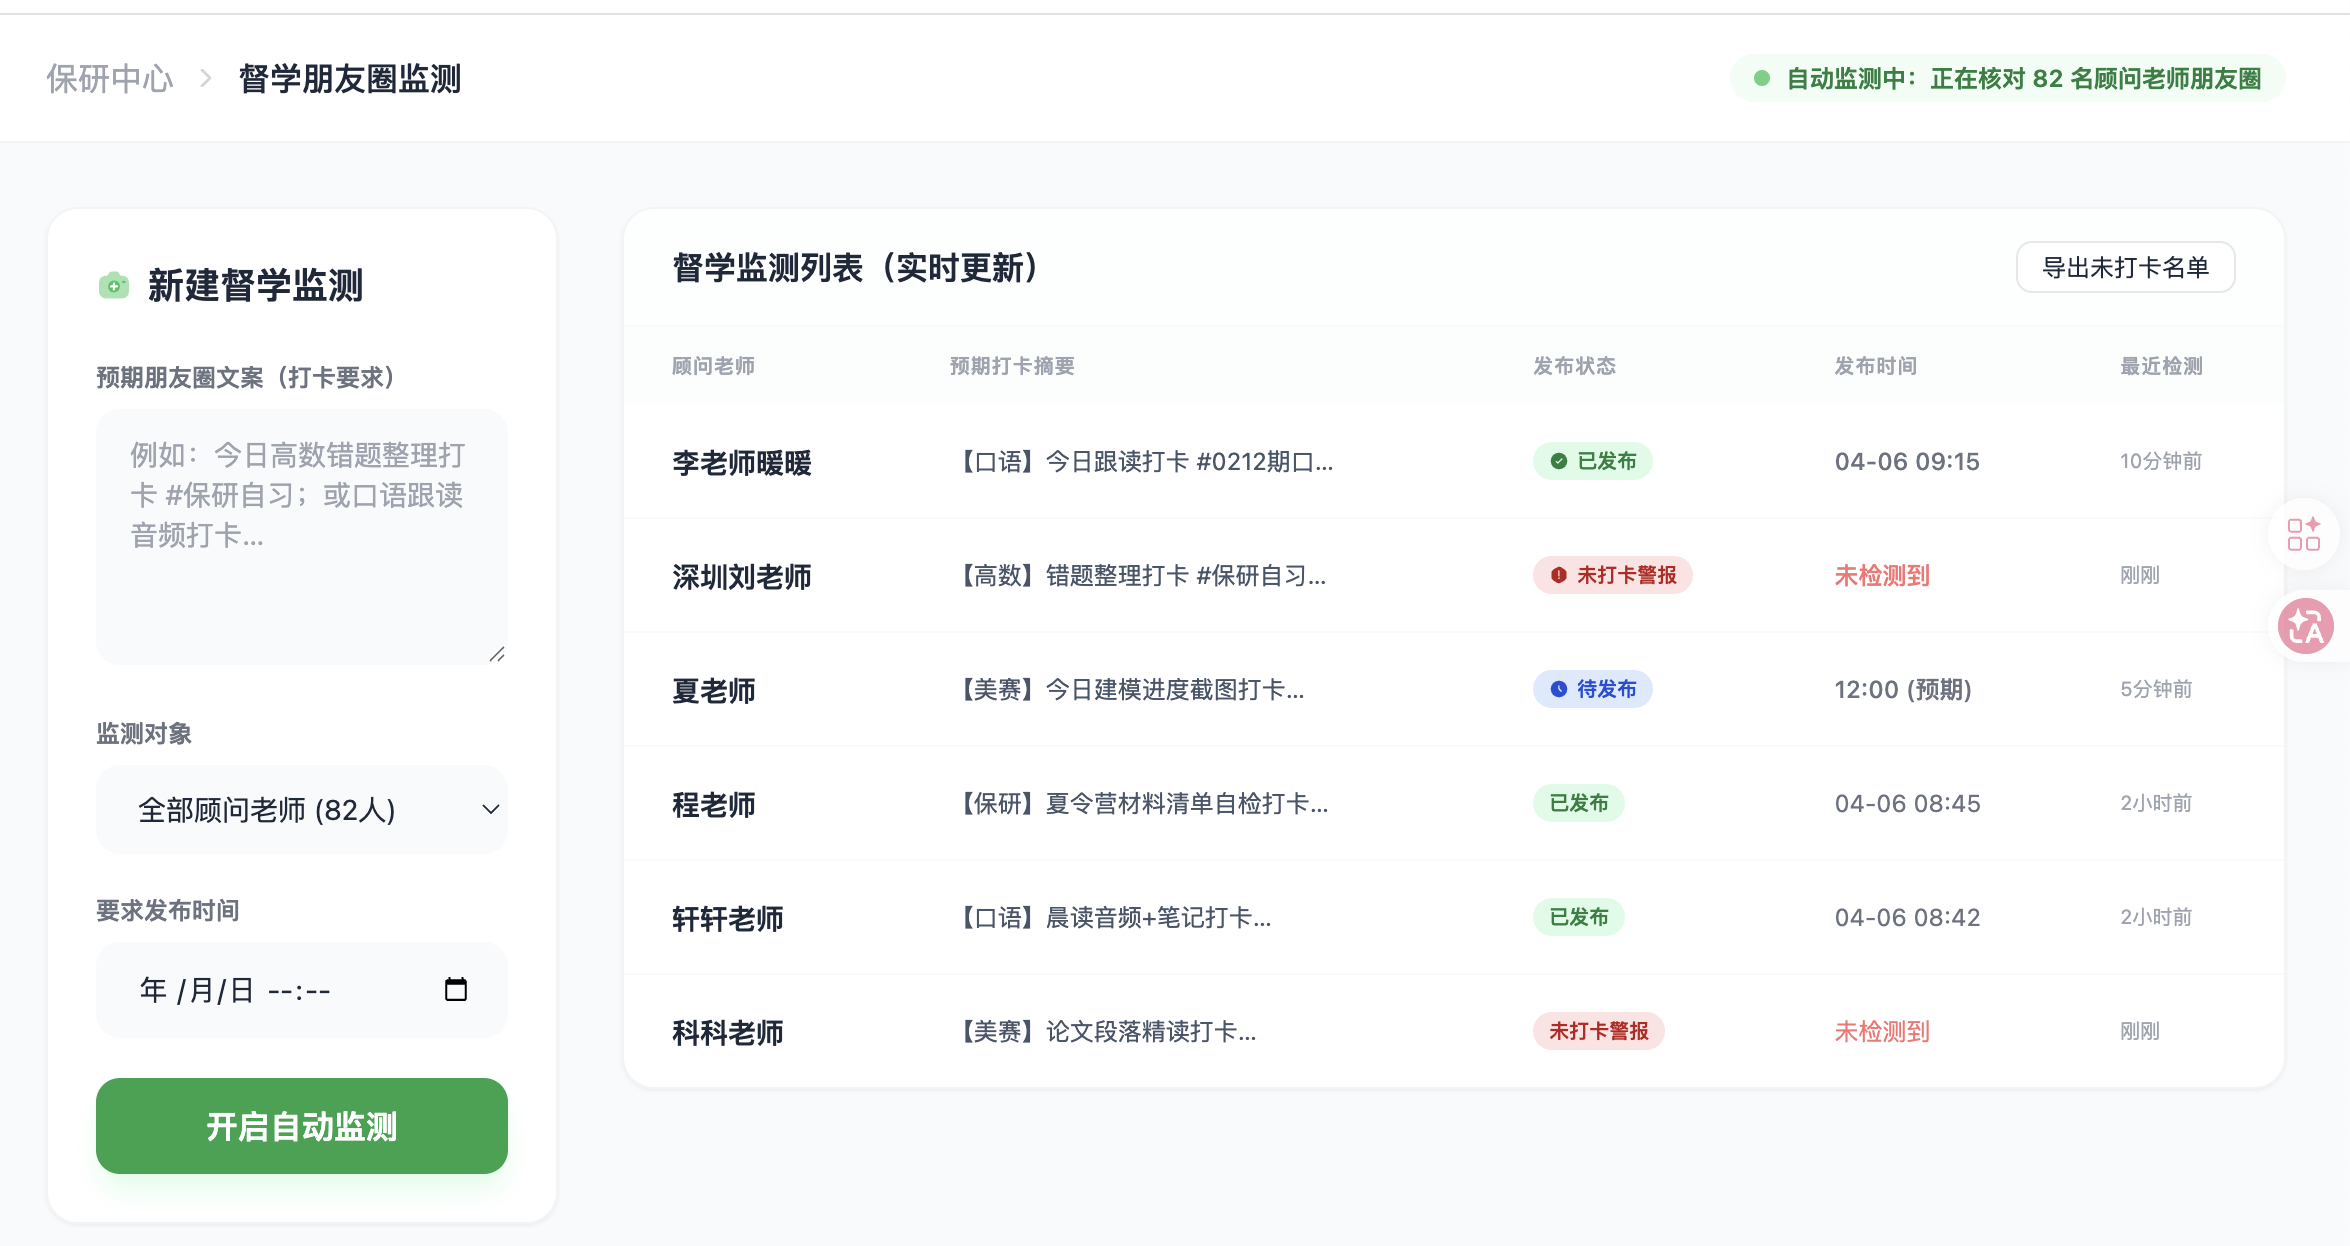
Task: Click 已发布 badge in 轩轩老师 row
Action: click(1579, 917)
